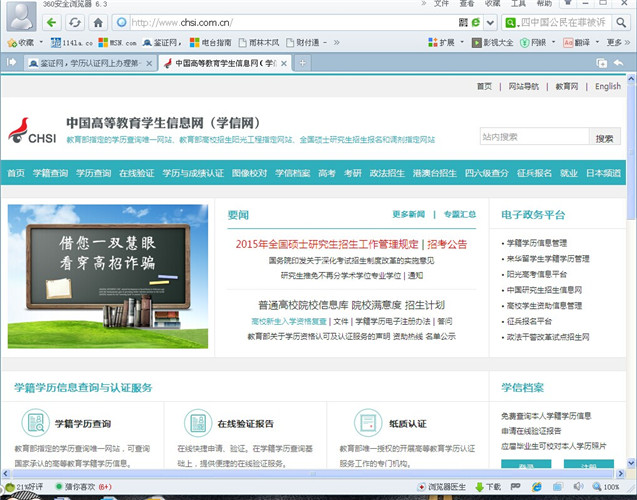The image size is (637, 500).
Task: Expand 更多 toolbar overflow
Action: (x=618, y=42)
